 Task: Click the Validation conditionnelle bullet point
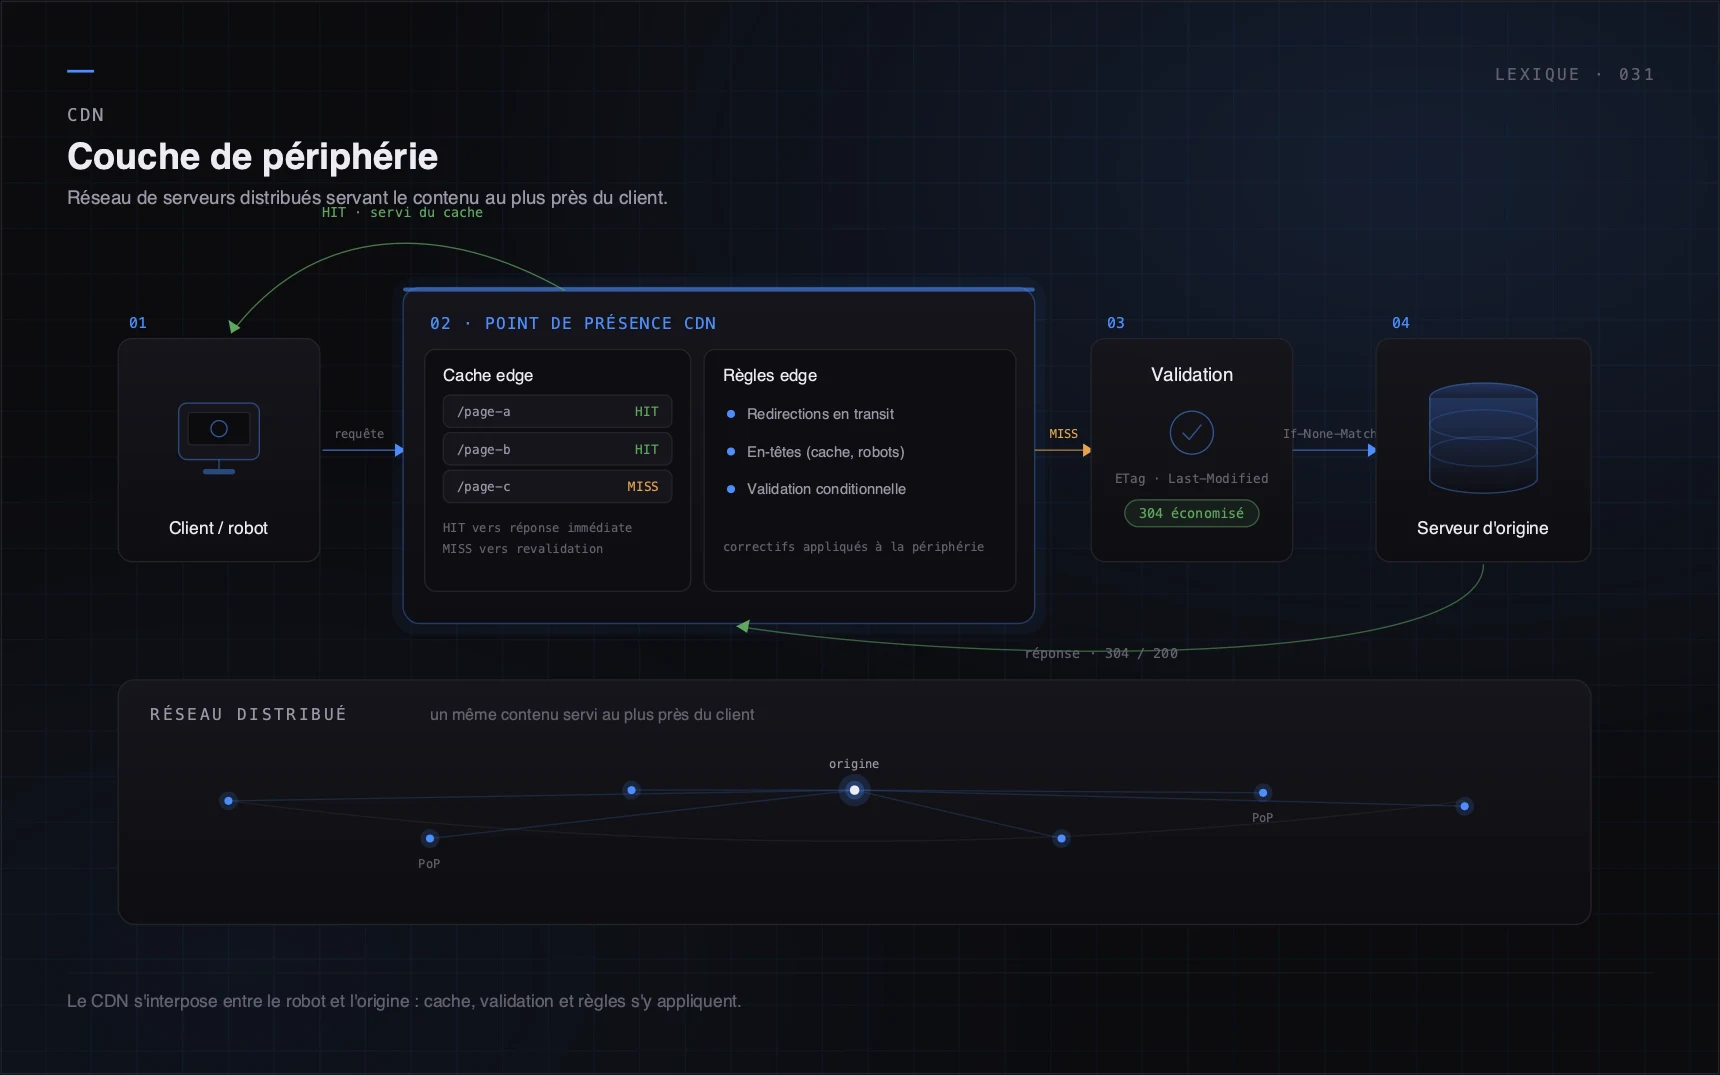click(731, 489)
